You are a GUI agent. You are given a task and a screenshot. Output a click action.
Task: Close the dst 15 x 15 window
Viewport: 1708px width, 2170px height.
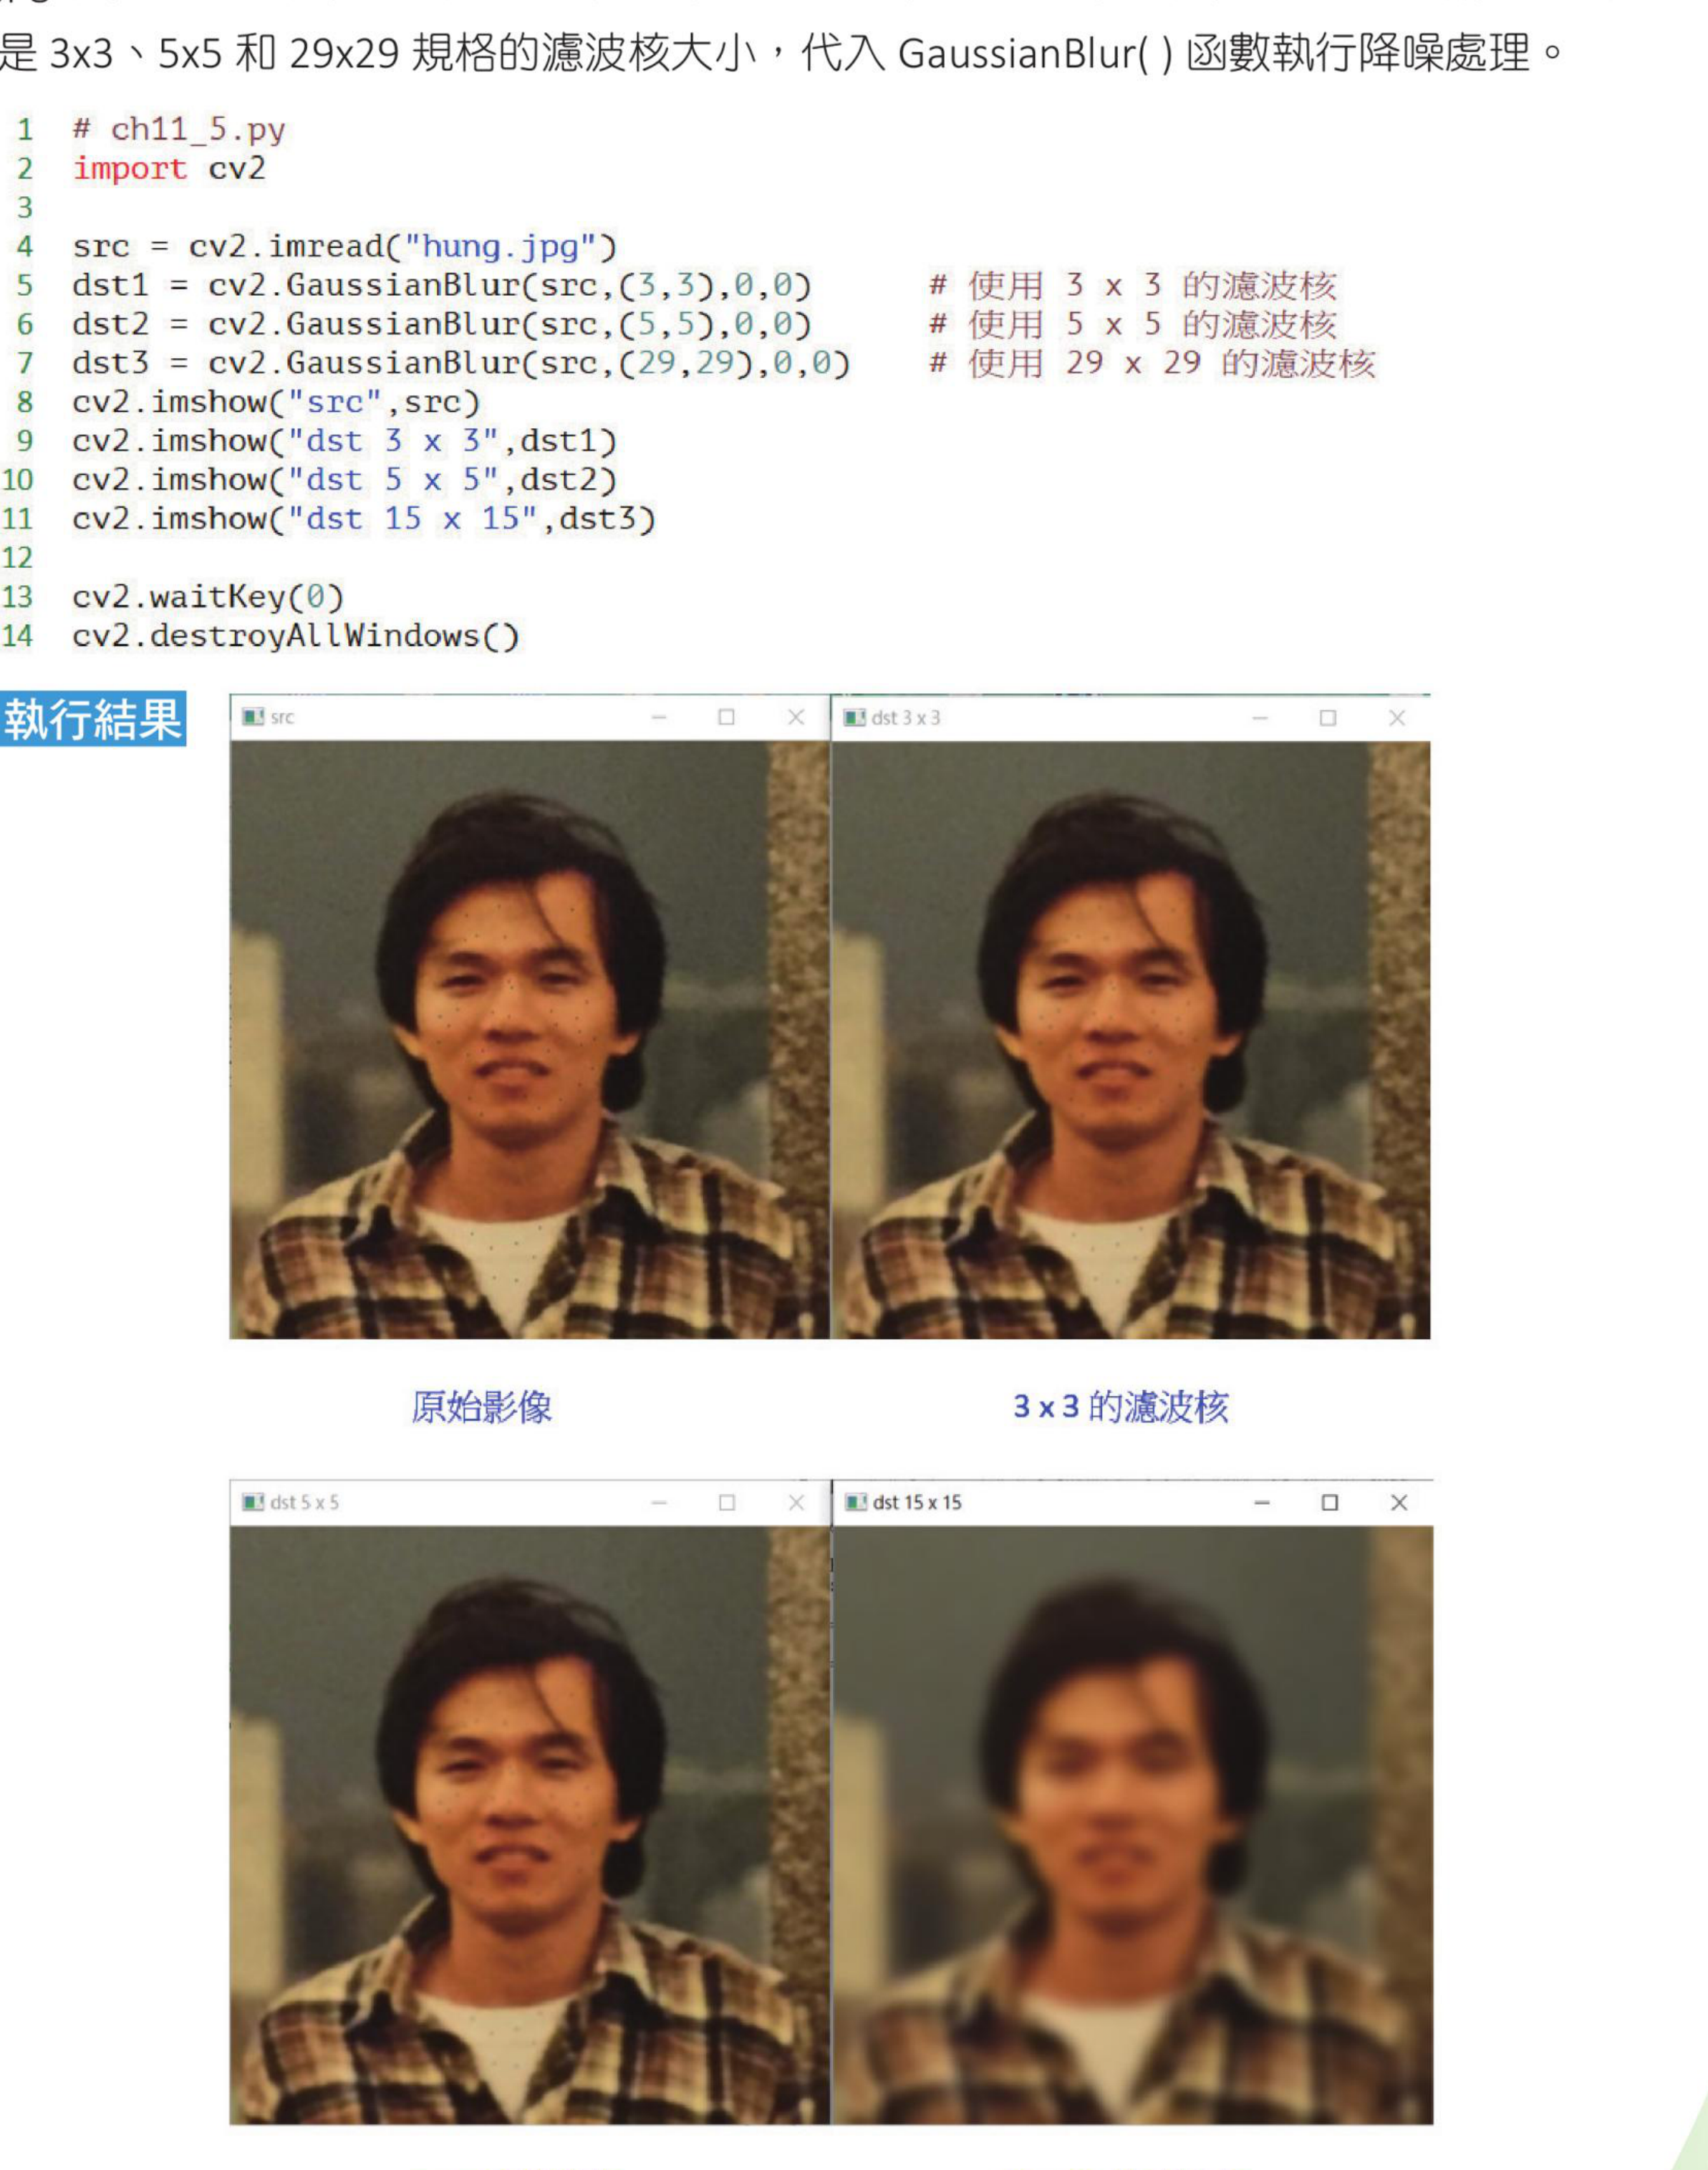click(x=1399, y=1502)
